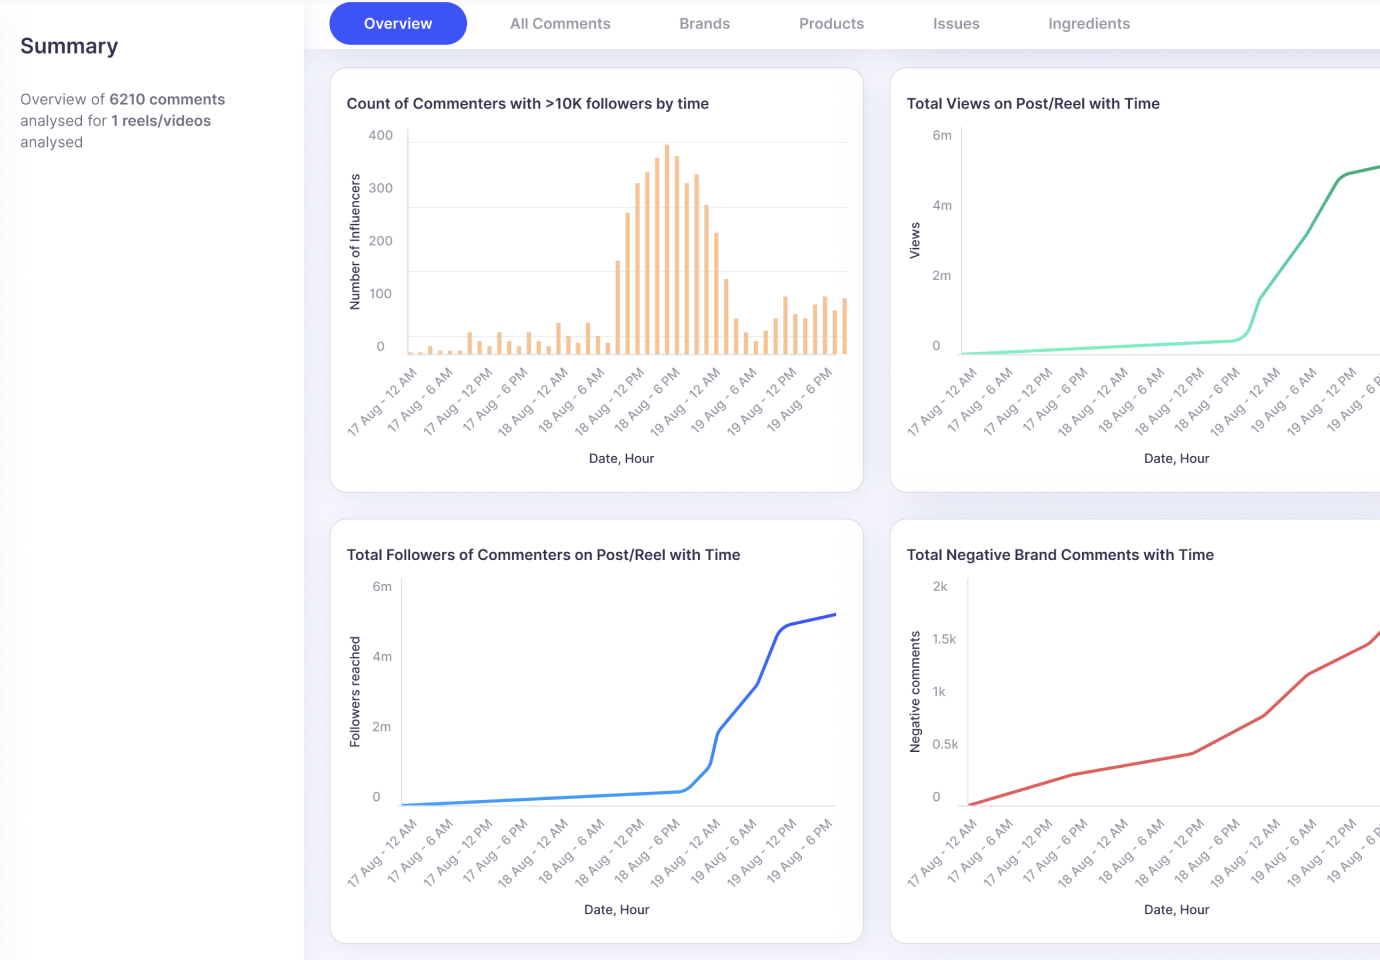Select the Overview tab
Image resolution: width=1380 pixels, height=960 pixels.
point(398,24)
